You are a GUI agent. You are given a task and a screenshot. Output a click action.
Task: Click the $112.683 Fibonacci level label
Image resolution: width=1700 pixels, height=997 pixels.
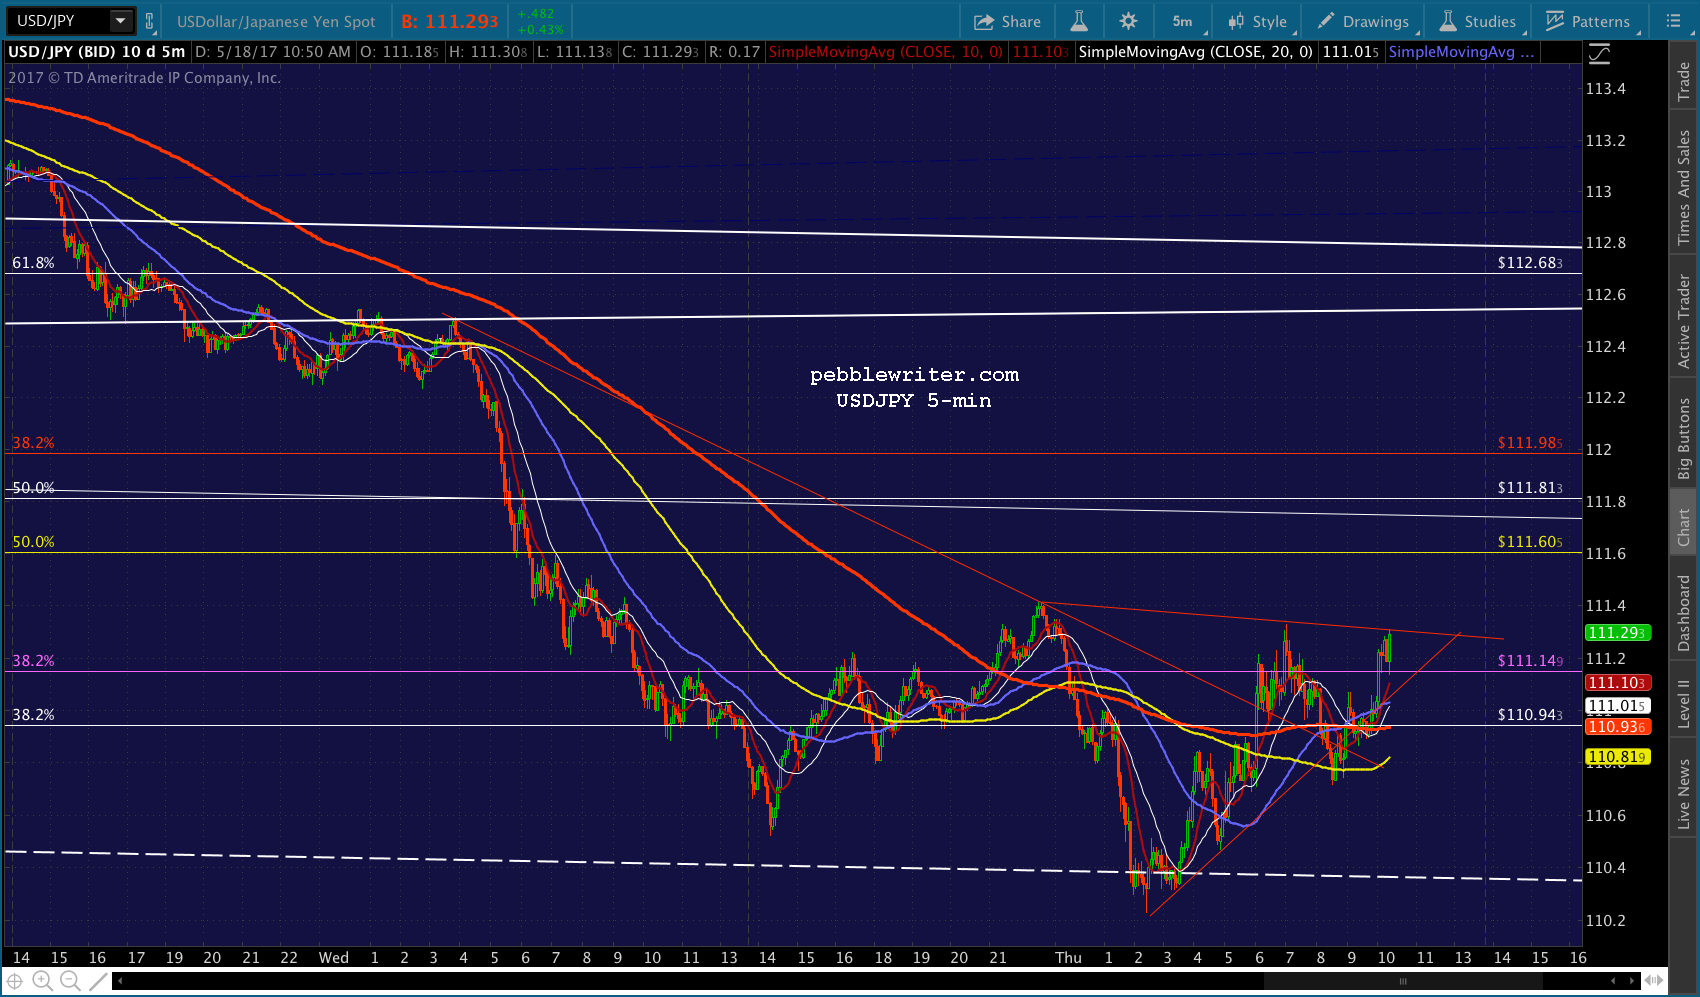1530,263
